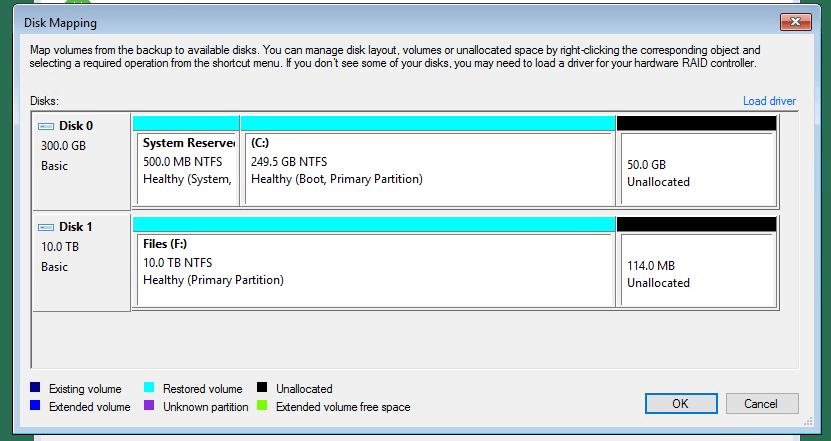831x441 pixels.
Task: Close the Disk Mapping window
Action: [x=795, y=22]
